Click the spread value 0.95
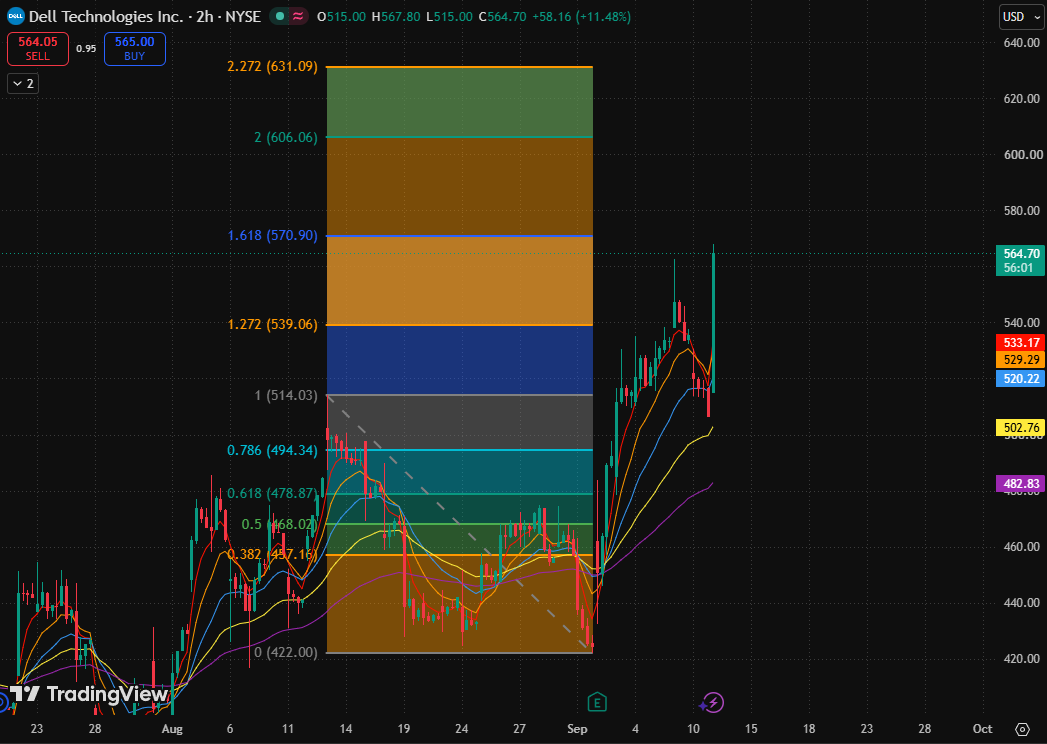This screenshot has height=744, width=1047. click(86, 49)
